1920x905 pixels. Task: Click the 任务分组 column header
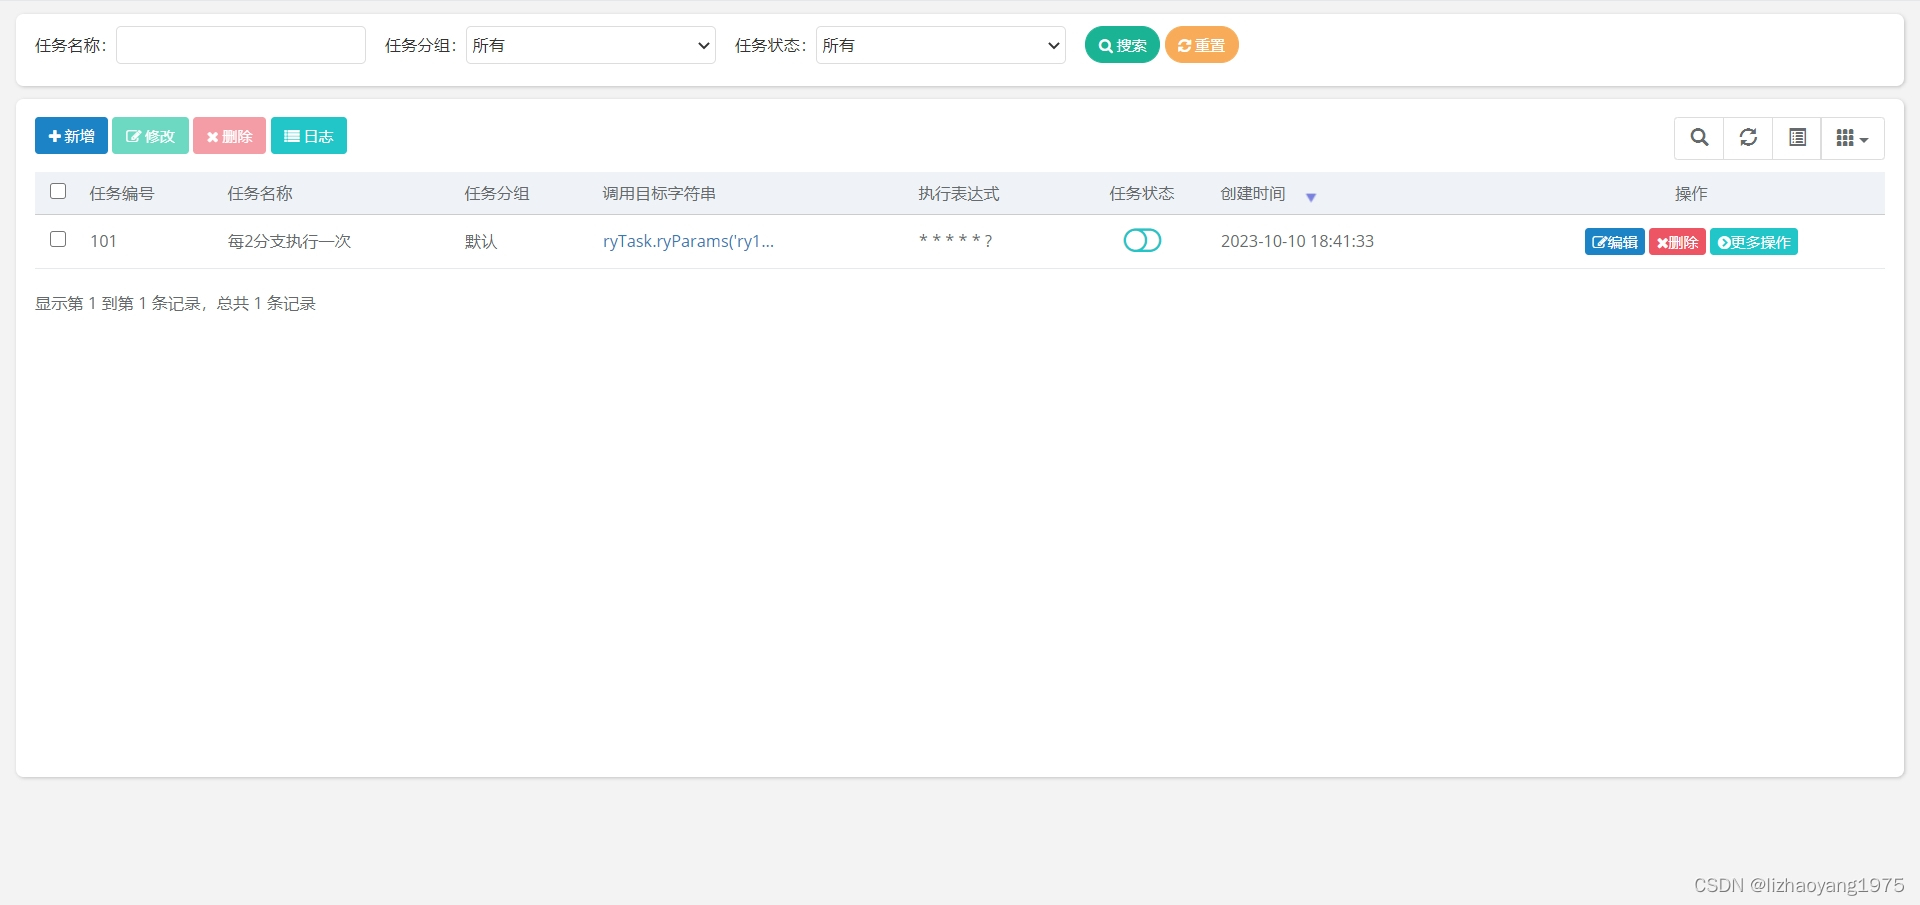[x=497, y=193]
